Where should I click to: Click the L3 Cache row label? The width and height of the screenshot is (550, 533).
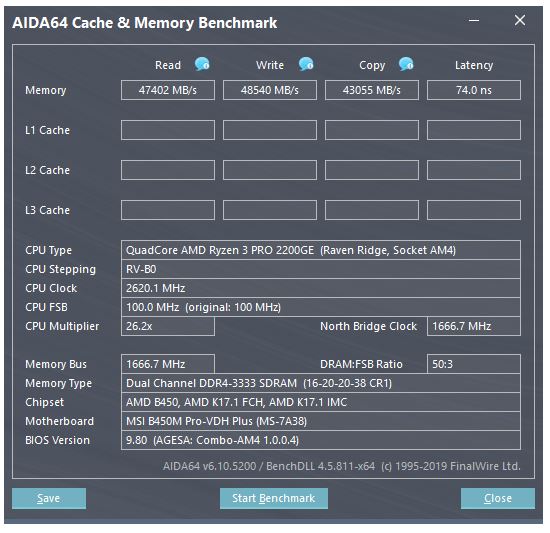(x=47, y=210)
